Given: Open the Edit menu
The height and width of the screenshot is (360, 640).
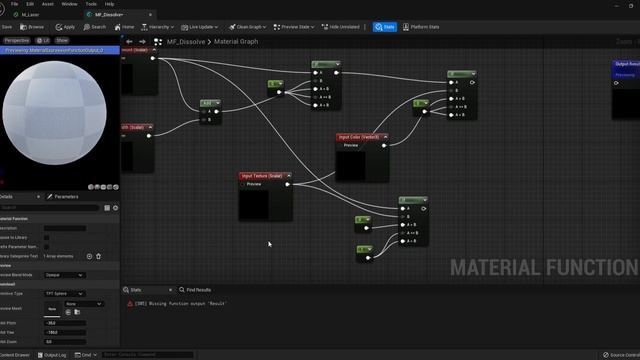Looking at the screenshot, I should pyautogui.click(x=30, y=4).
